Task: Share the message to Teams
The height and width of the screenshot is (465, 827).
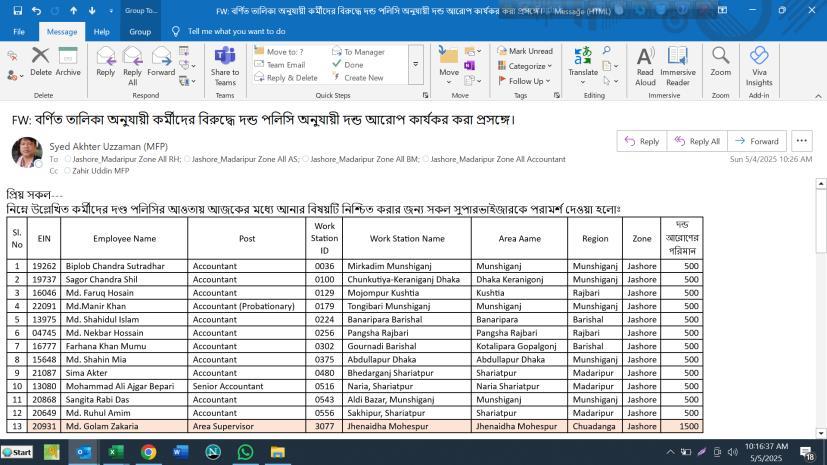Action: [x=225, y=66]
